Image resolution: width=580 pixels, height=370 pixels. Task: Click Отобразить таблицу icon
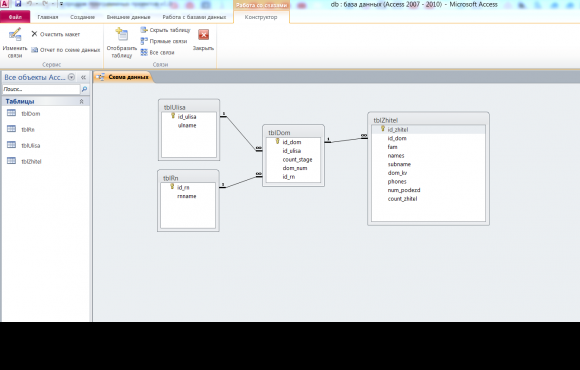click(122, 34)
